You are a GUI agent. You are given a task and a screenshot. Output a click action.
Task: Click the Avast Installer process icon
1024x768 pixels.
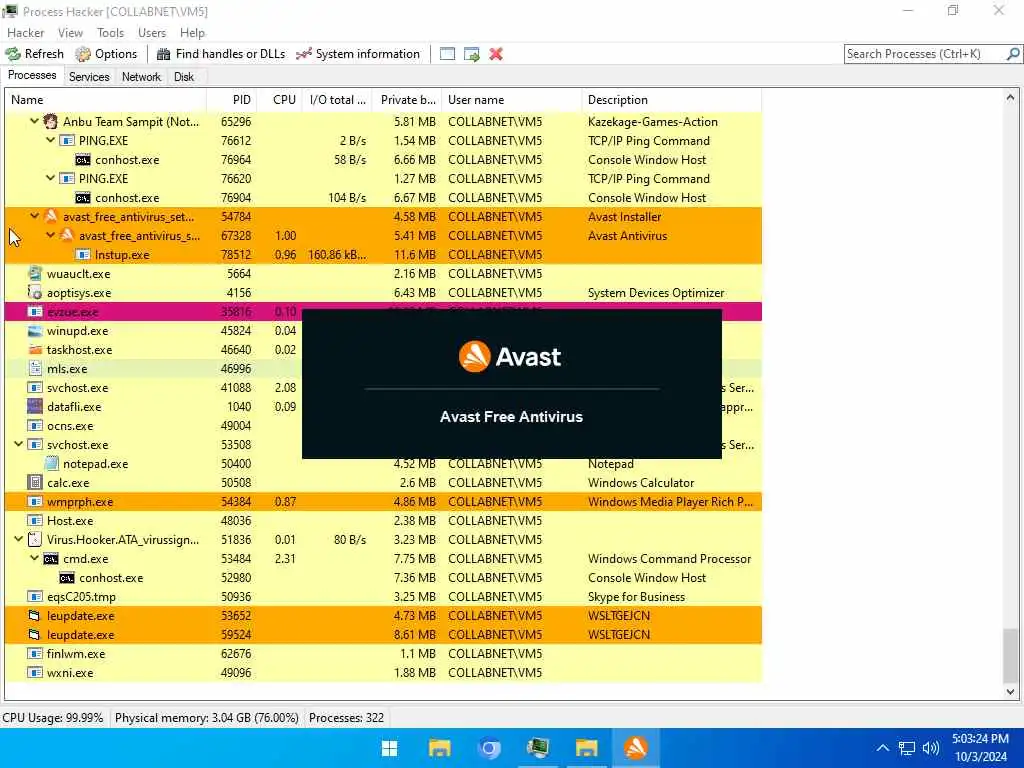(x=51, y=216)
